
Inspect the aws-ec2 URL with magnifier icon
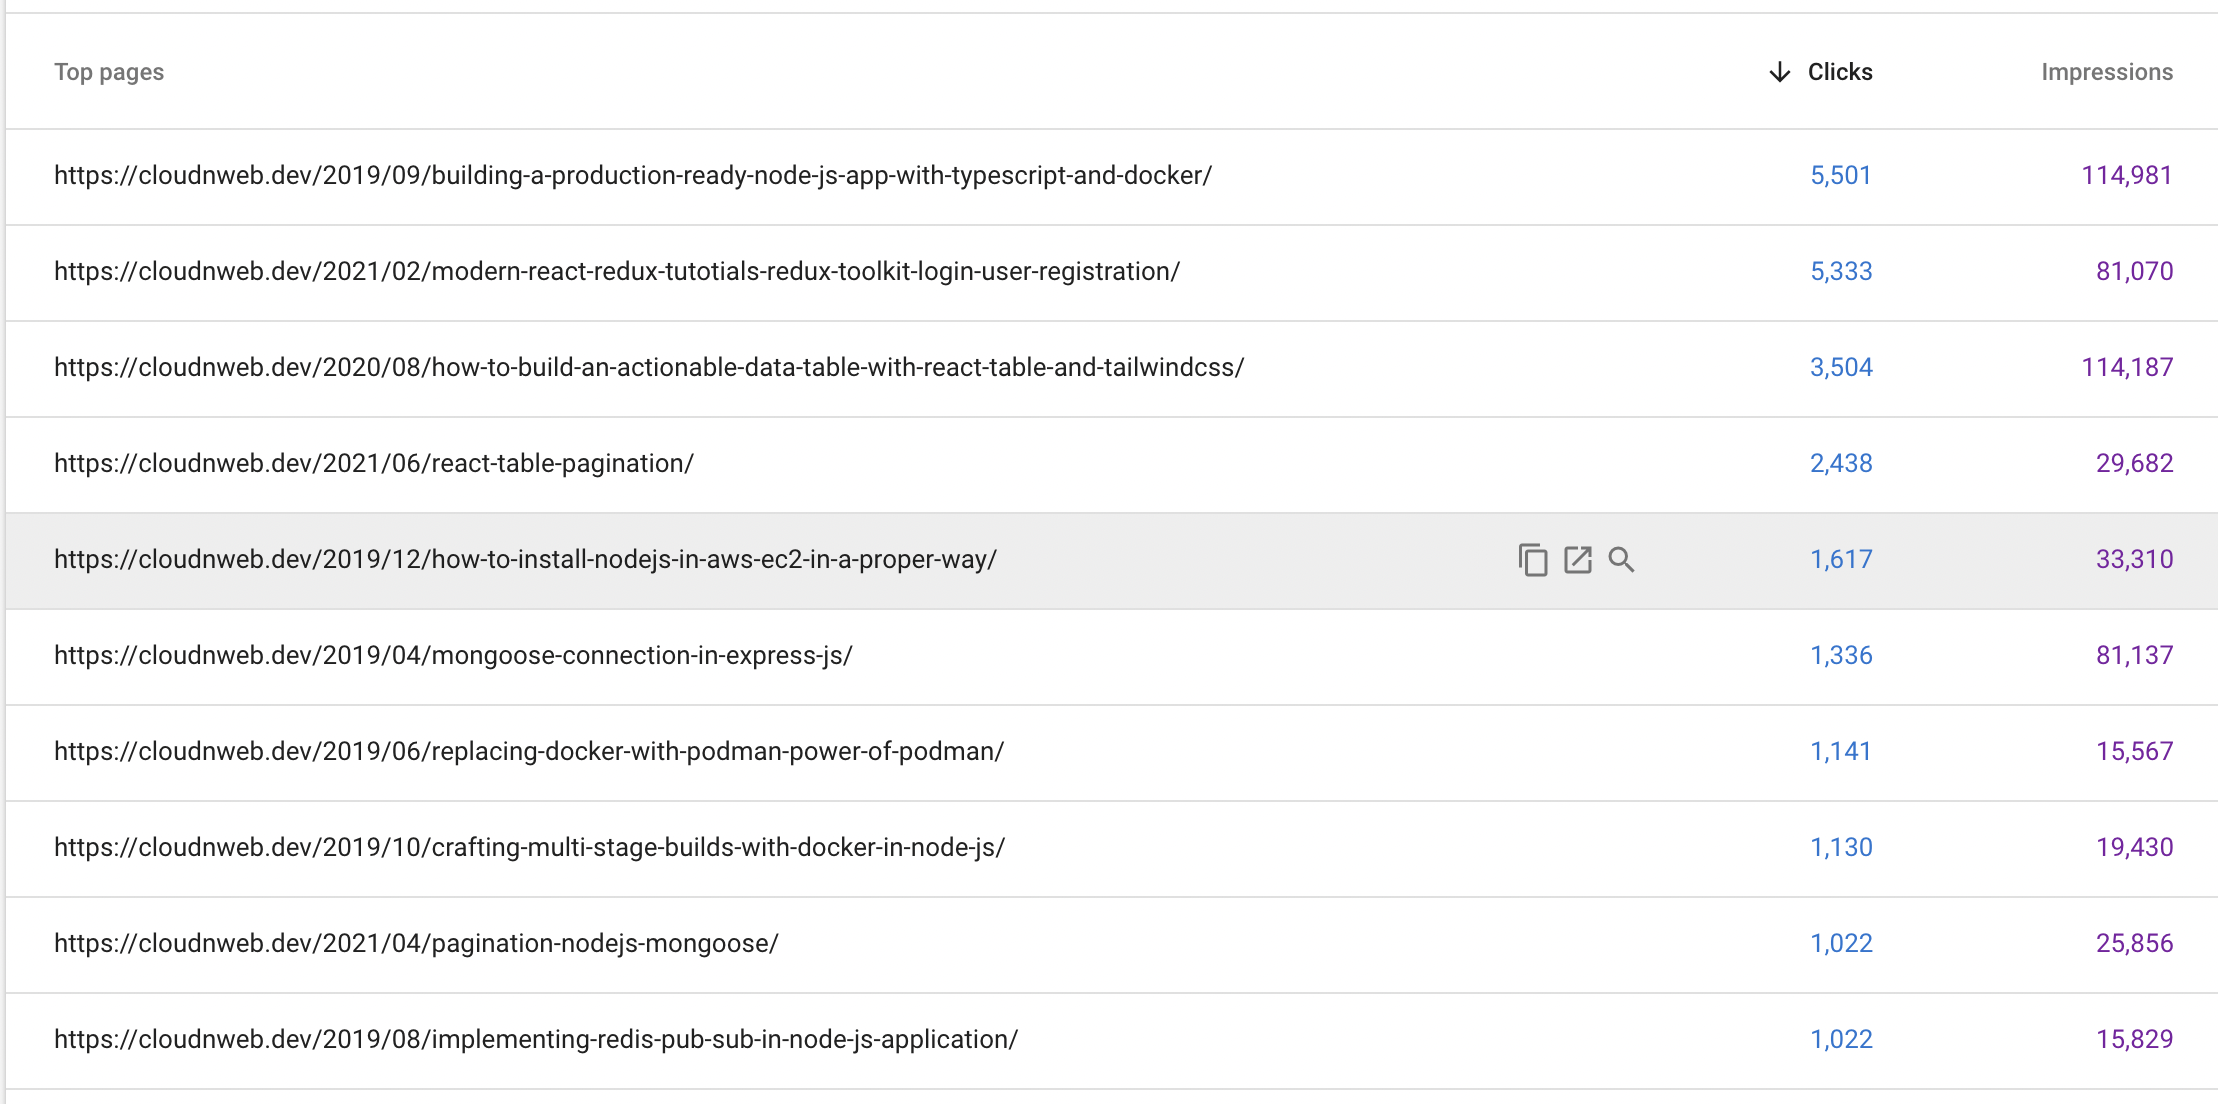click(x=1621, y=560)
